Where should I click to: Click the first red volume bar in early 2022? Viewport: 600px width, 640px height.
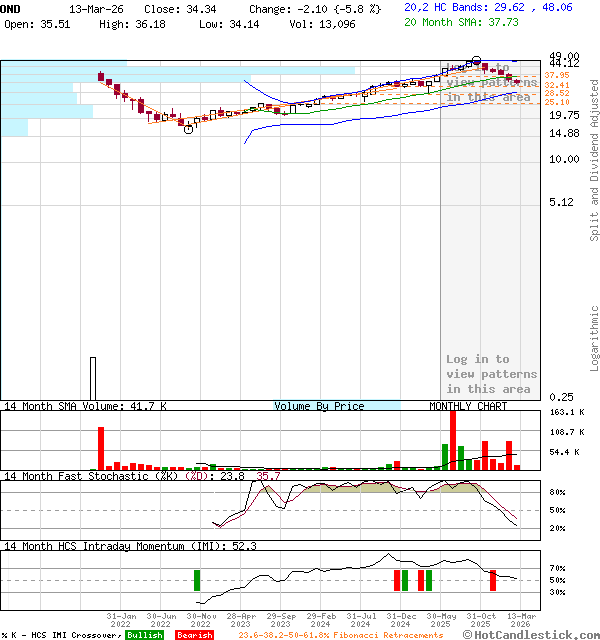coord(100,448)
